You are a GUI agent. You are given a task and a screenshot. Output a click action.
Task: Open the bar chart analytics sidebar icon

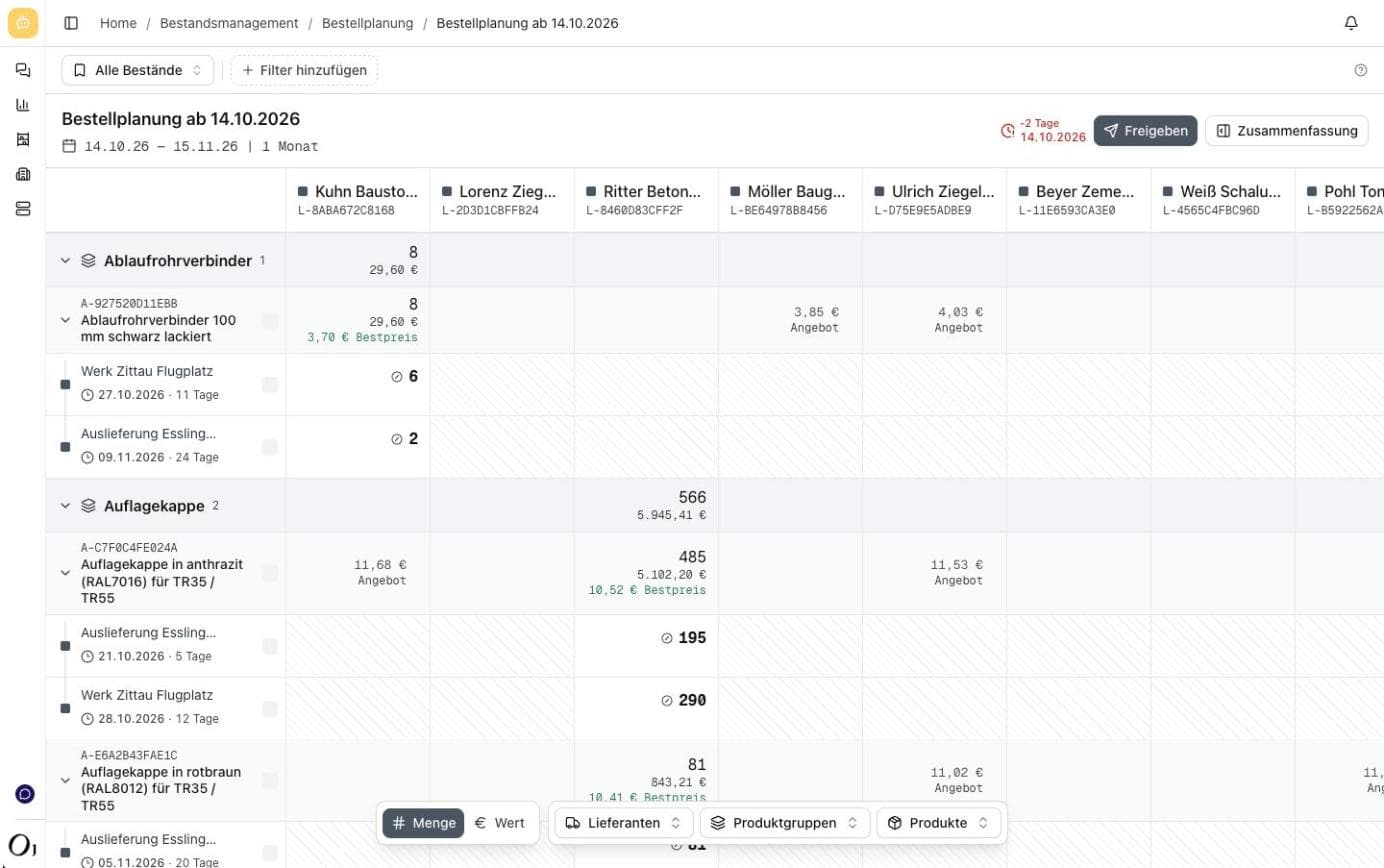pyautogui.click(x=23, y=105)
